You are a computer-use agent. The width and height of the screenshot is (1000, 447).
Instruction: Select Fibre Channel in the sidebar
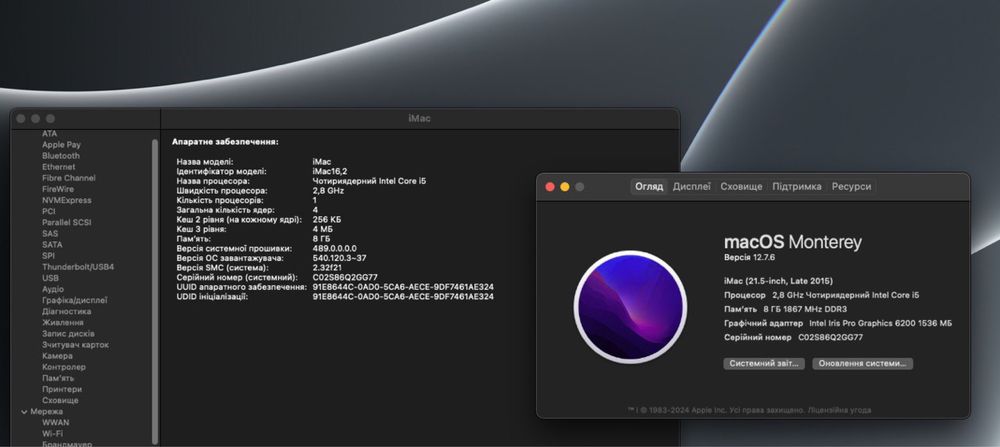pyautogui.click(x=69, y=178)
